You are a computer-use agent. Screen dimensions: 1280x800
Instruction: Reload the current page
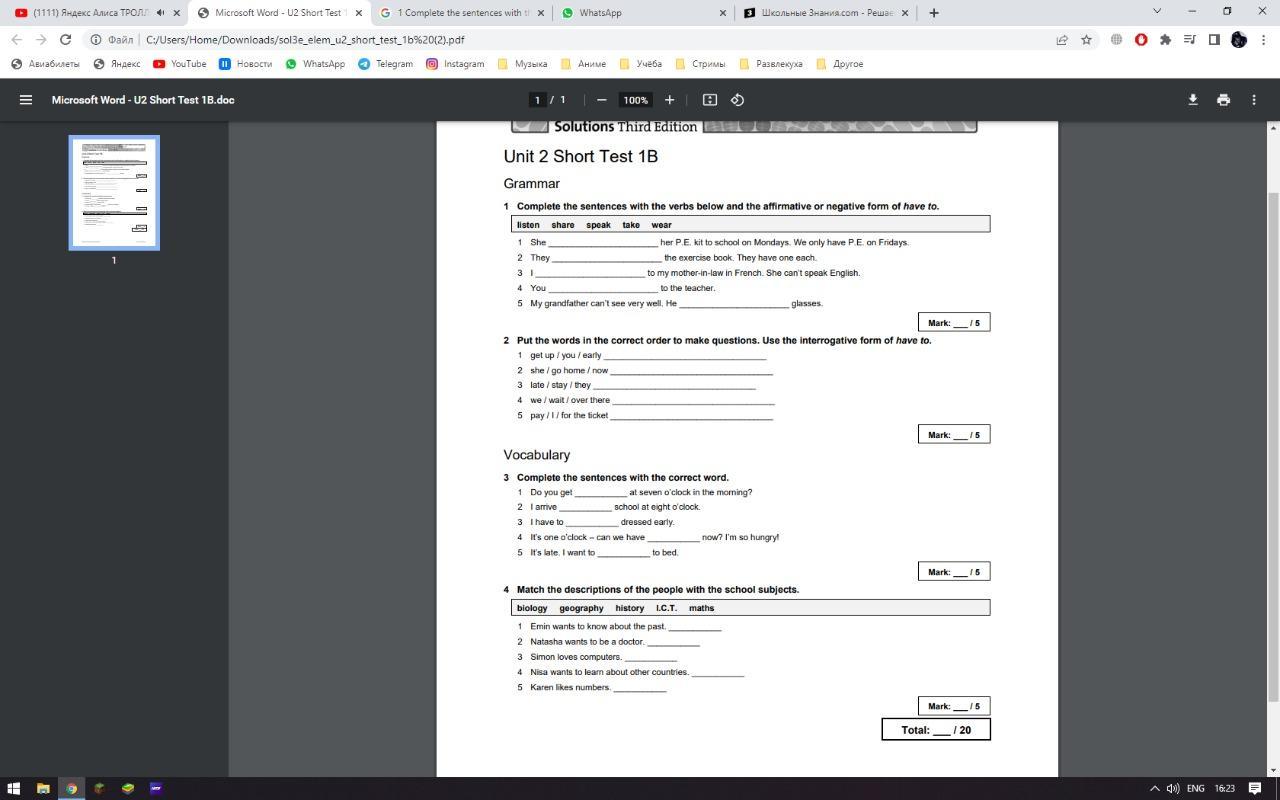[66, 40]
